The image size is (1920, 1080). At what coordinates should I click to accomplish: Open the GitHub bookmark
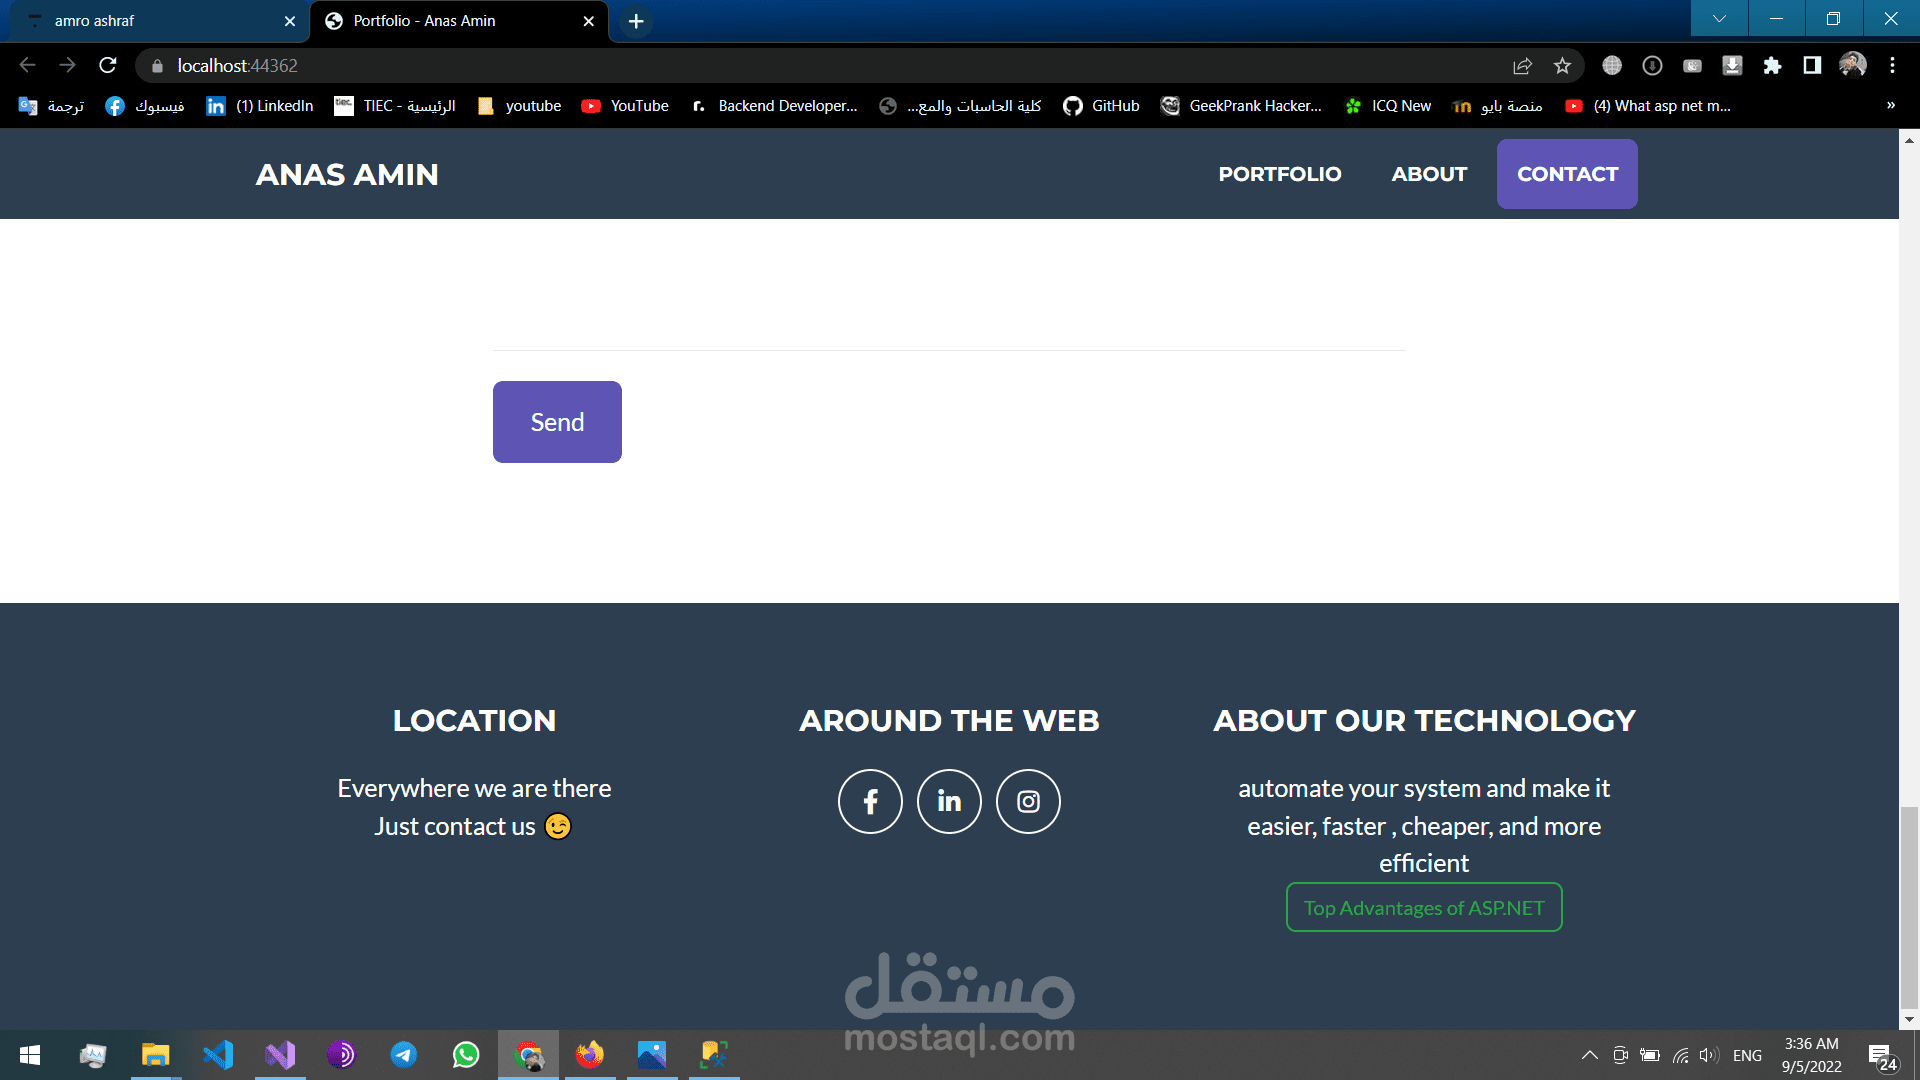pos(1101,106)
